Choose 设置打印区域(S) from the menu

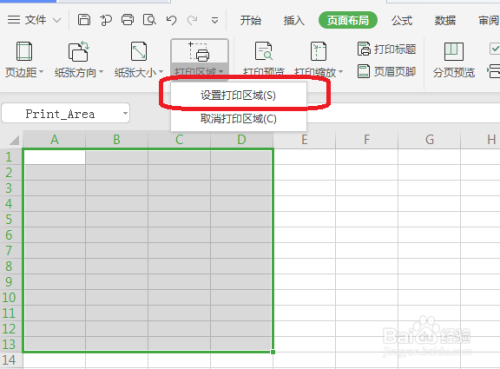pos(238,95)
